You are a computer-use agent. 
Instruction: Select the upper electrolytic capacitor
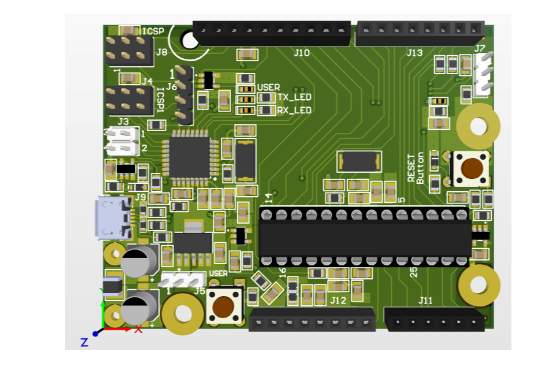[x=139, y=260]
